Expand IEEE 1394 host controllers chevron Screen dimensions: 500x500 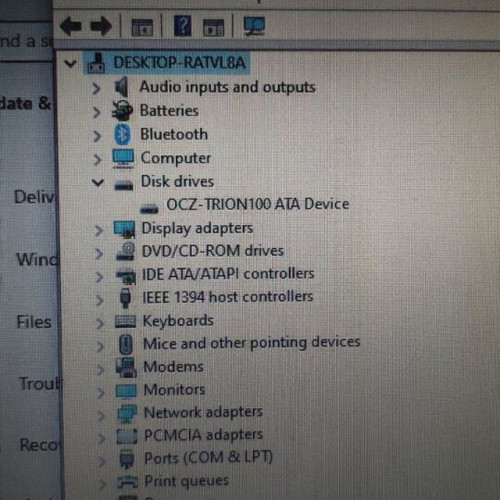tap(99, 300)
